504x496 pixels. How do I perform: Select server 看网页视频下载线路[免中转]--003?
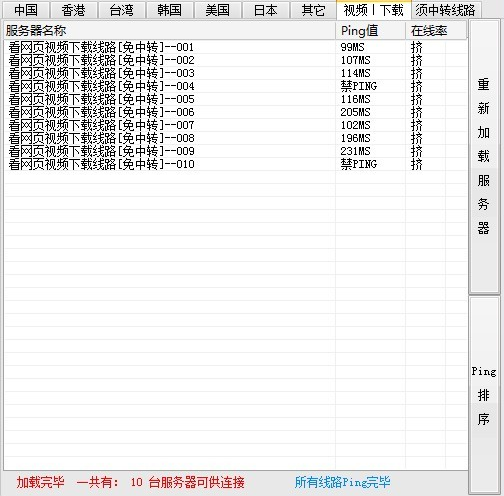pos(101,73)
